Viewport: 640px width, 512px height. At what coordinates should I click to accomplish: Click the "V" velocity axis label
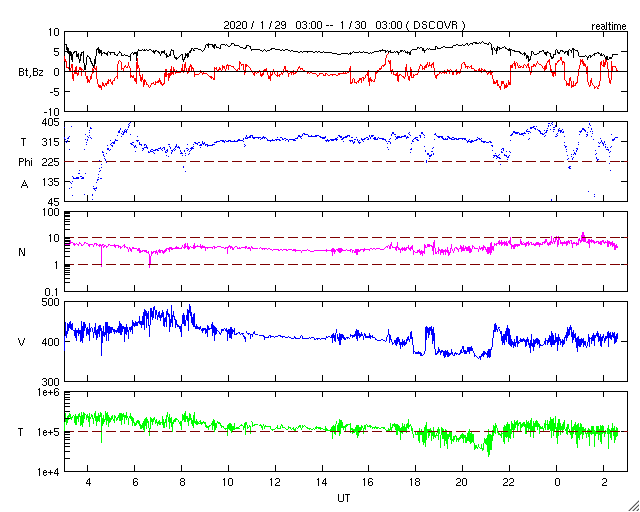pos(22,342)
